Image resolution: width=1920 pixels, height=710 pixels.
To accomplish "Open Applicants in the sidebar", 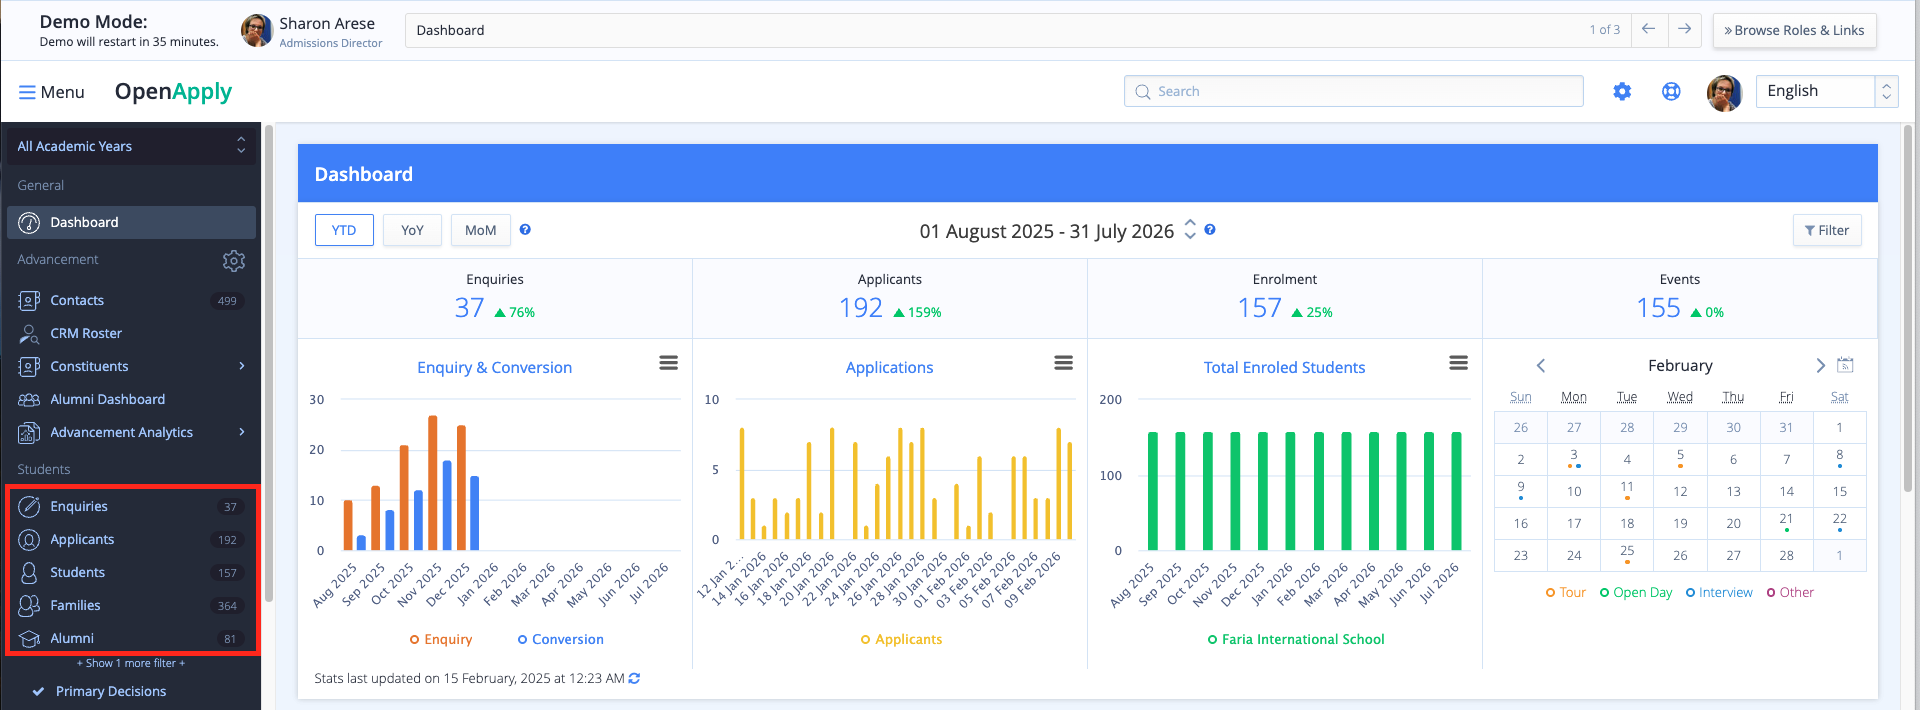I will pos(82,540).
